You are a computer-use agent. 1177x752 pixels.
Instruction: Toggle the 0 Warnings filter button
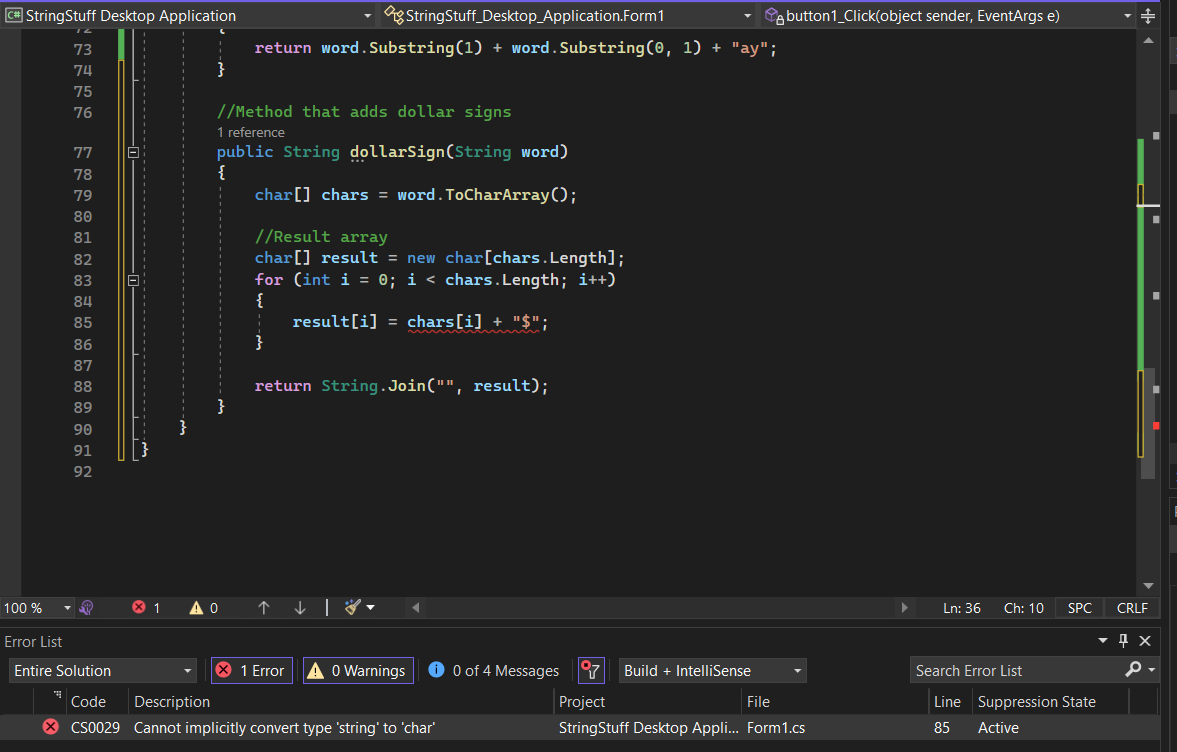pyautogui.click(x=357, y=670)
